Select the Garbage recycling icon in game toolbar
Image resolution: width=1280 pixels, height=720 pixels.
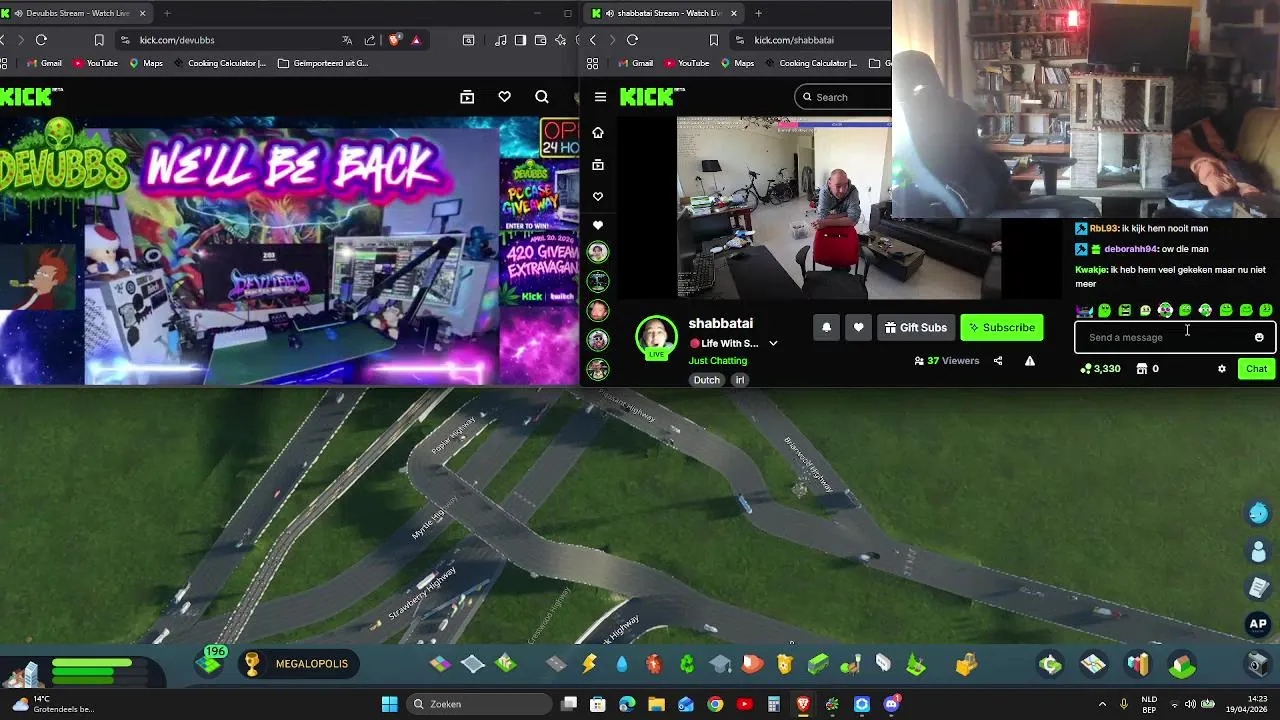[687, 664]
